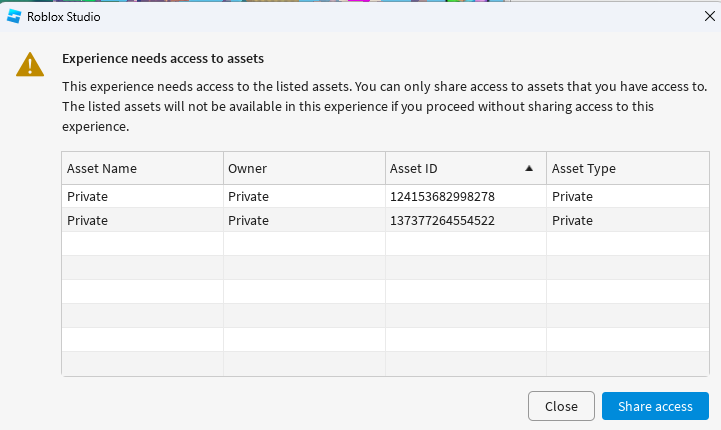
Task: Click the Roblox Studio logo icon
Action: 13,17
